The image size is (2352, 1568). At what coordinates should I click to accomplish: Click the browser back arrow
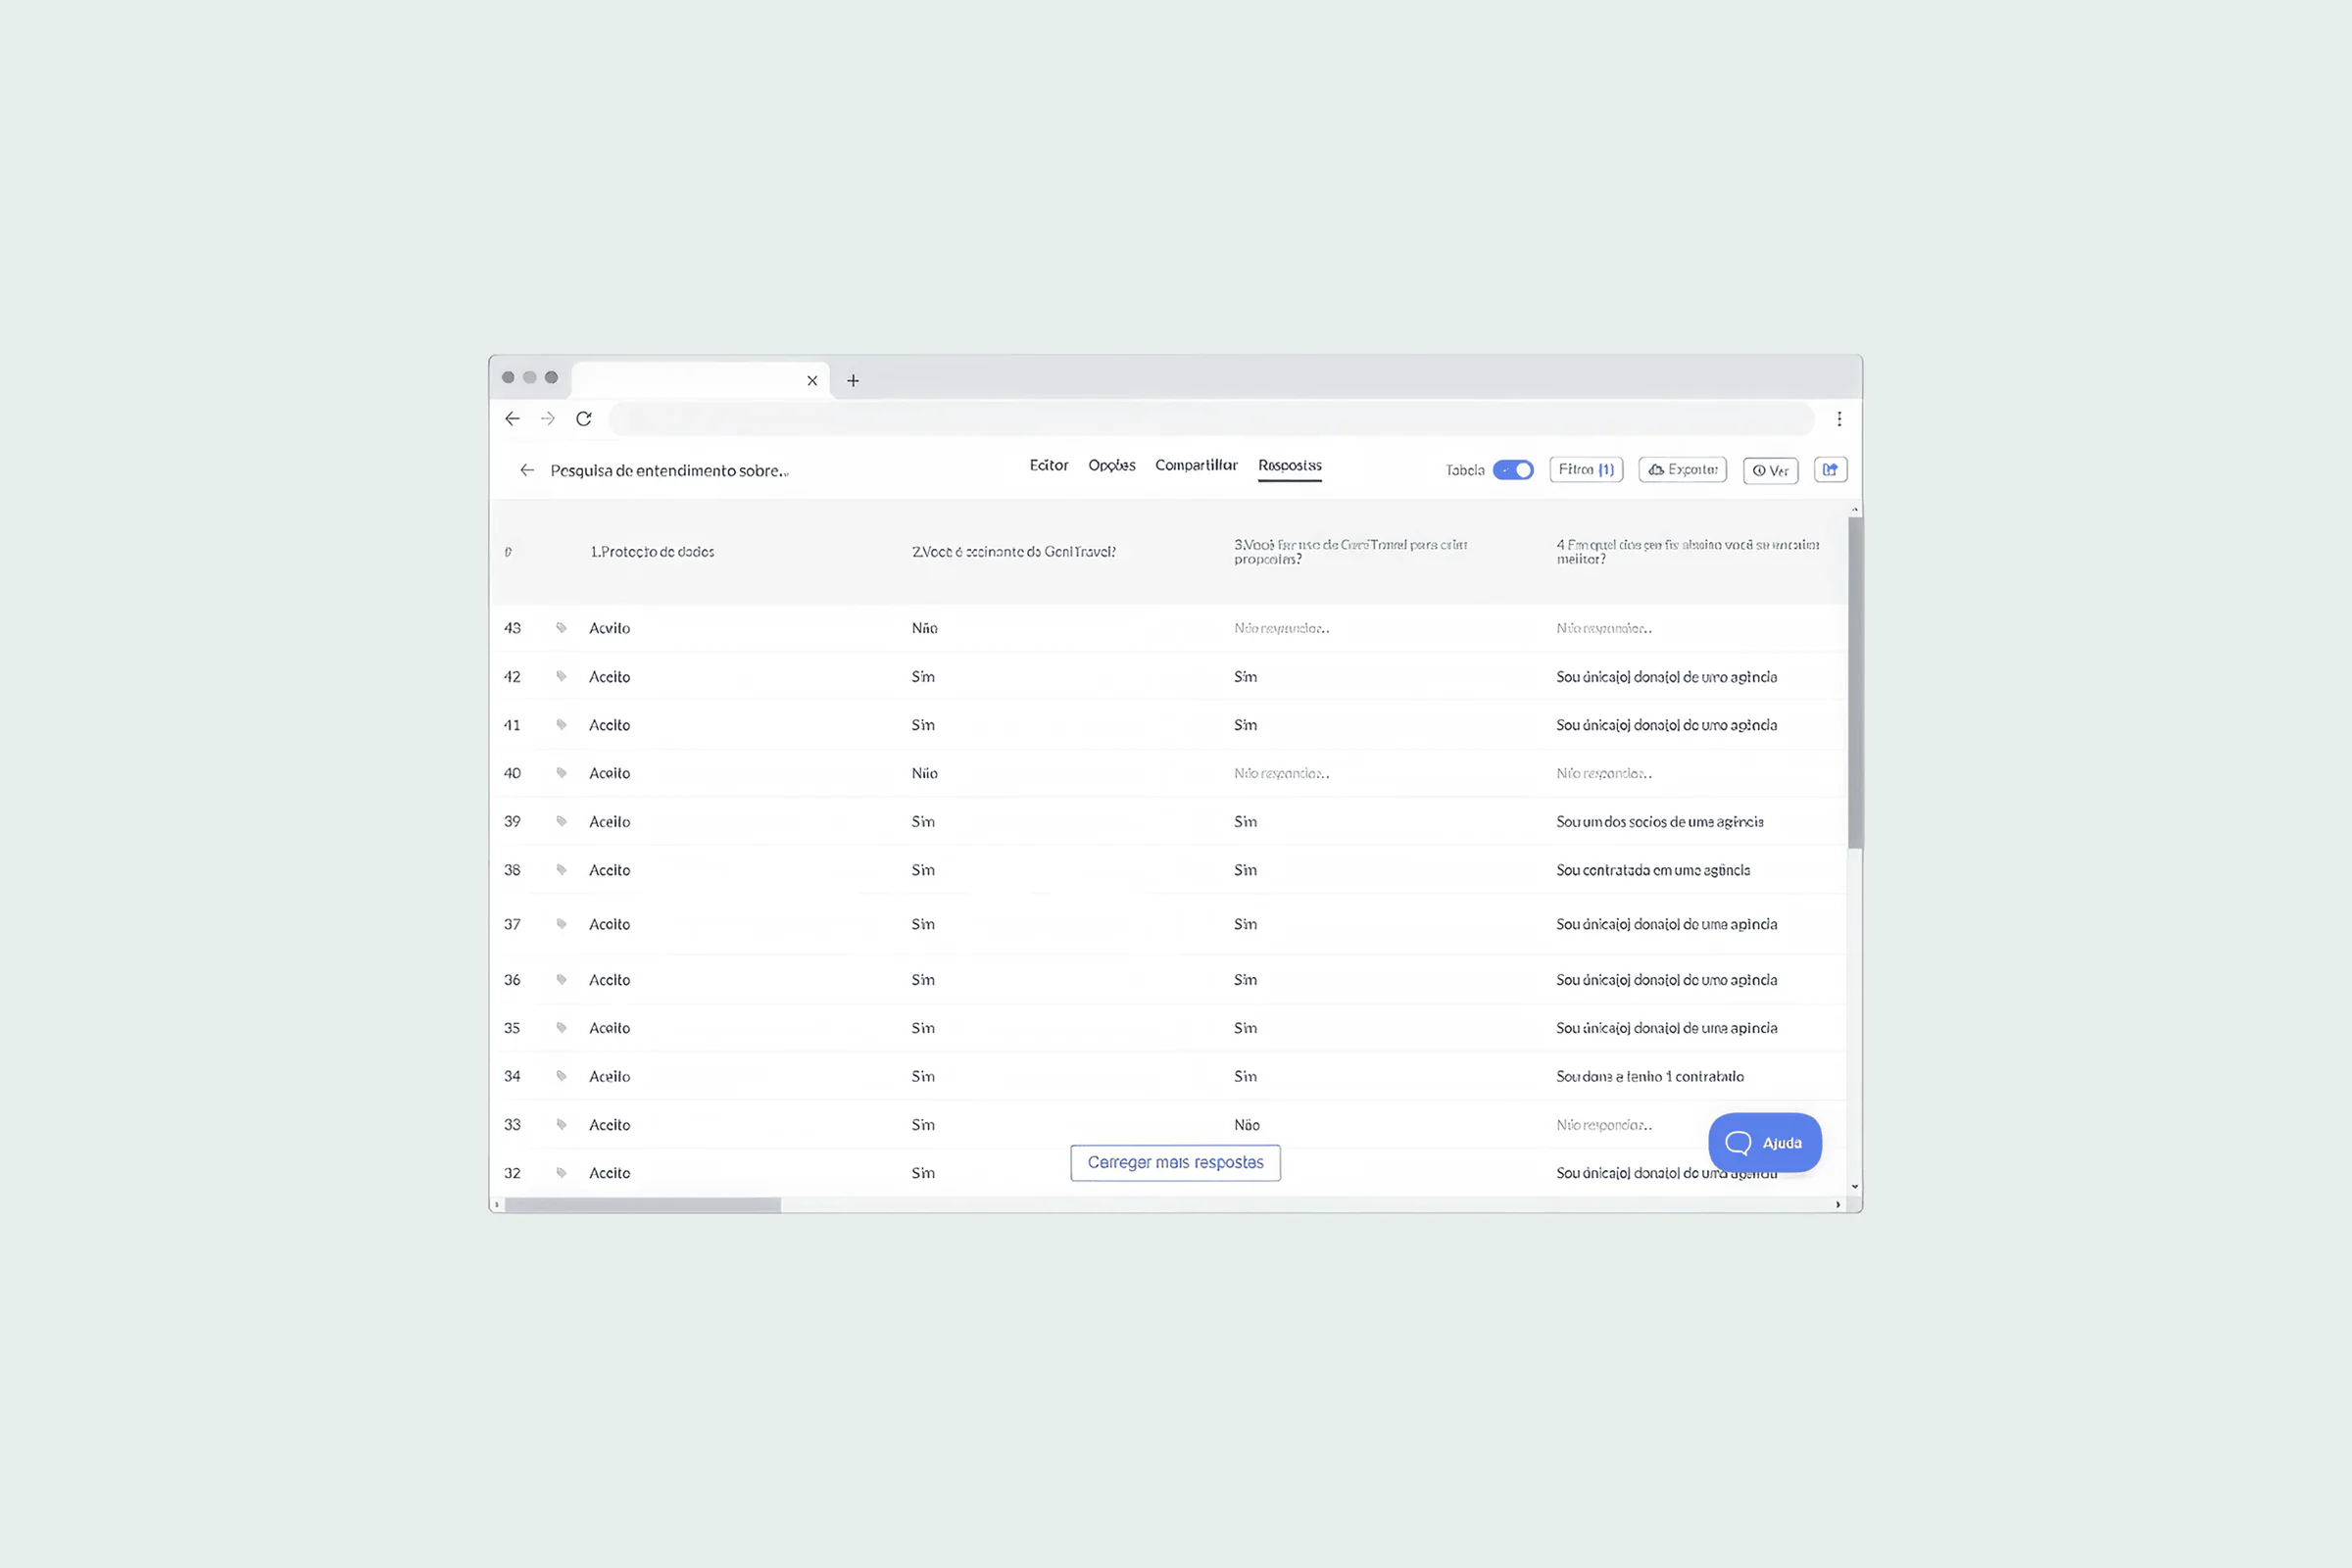pyautogui.click(x=512, y=419)
